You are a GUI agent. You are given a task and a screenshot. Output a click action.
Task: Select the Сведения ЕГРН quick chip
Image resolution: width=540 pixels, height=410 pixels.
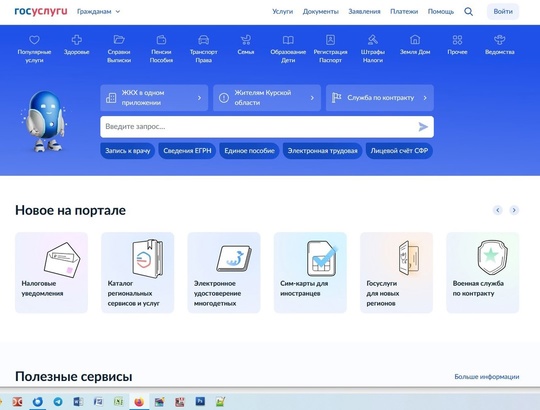(187, 151)
